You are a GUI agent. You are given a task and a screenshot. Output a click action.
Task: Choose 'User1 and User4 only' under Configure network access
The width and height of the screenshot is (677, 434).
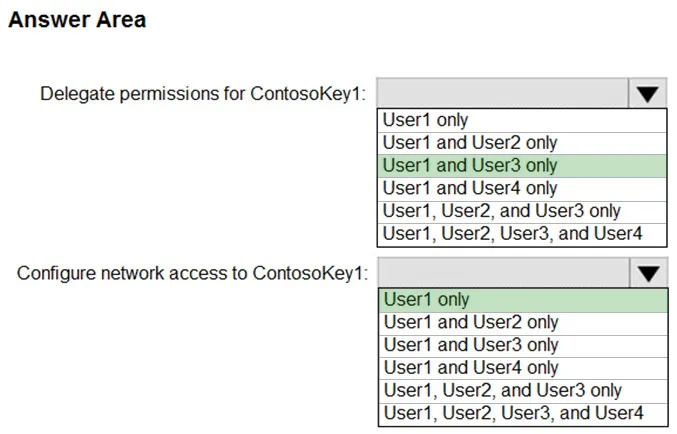tap(523, 368)
